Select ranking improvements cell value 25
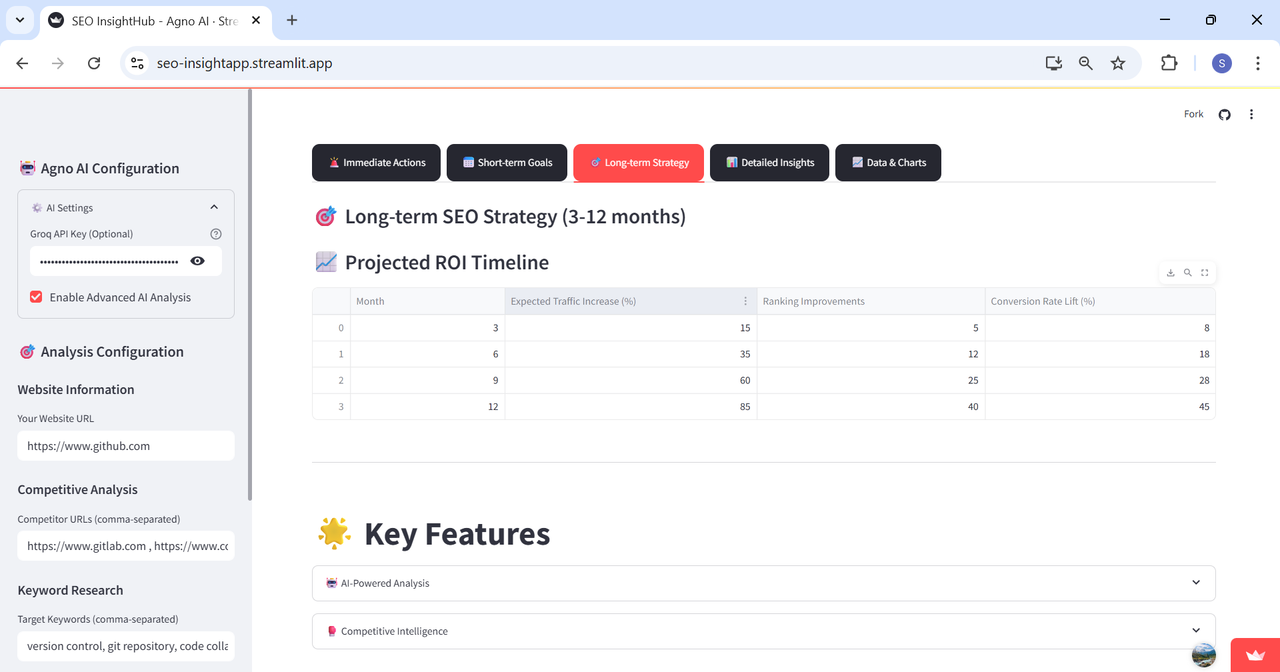This screenshot has width=1280, height=672. [x=871, y=380]
